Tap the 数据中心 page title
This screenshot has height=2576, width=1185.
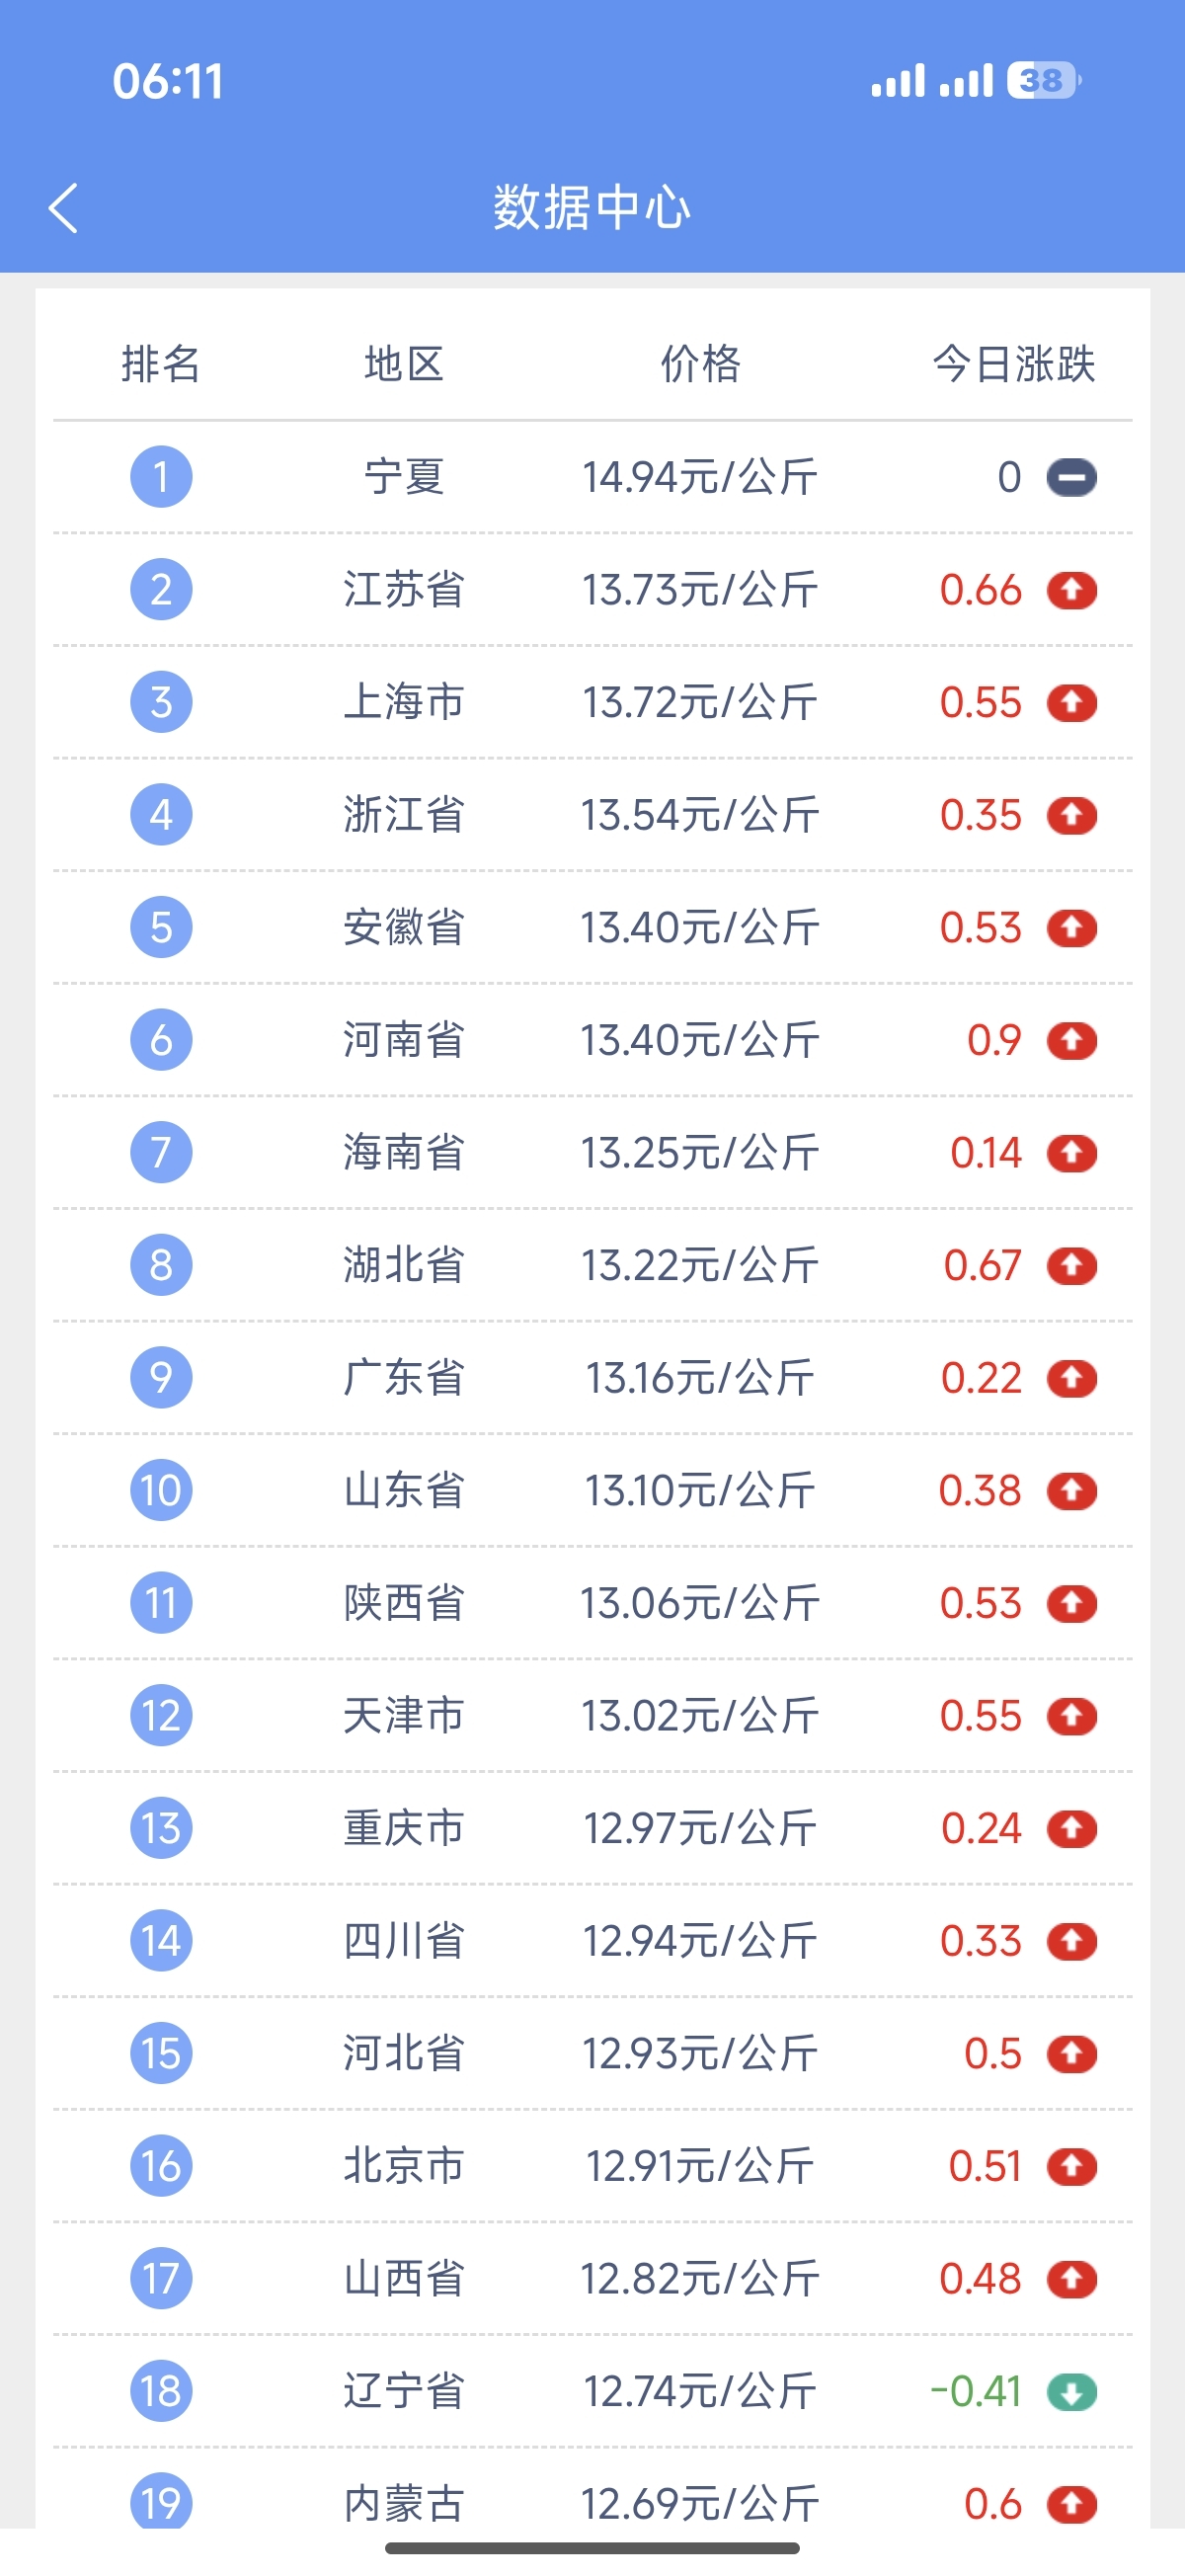(x=592, y=208)
